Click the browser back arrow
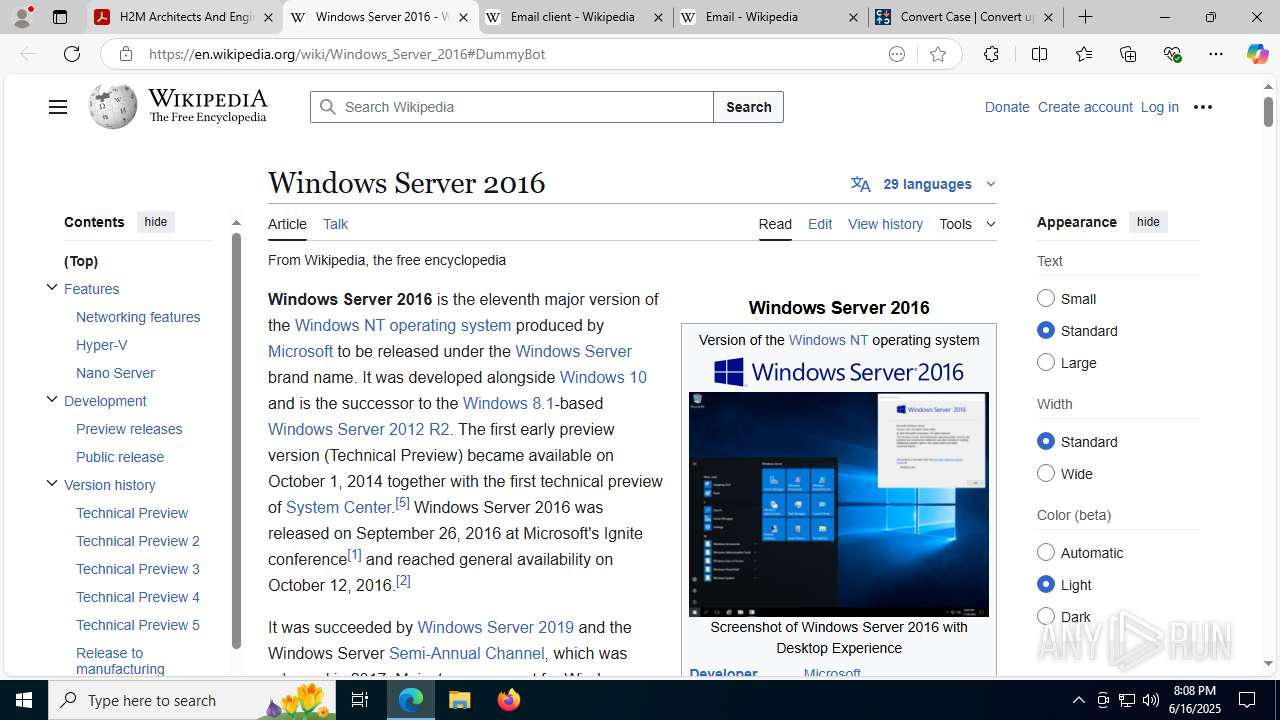This screenshot has height=720, width=1280. pos(28,54)
